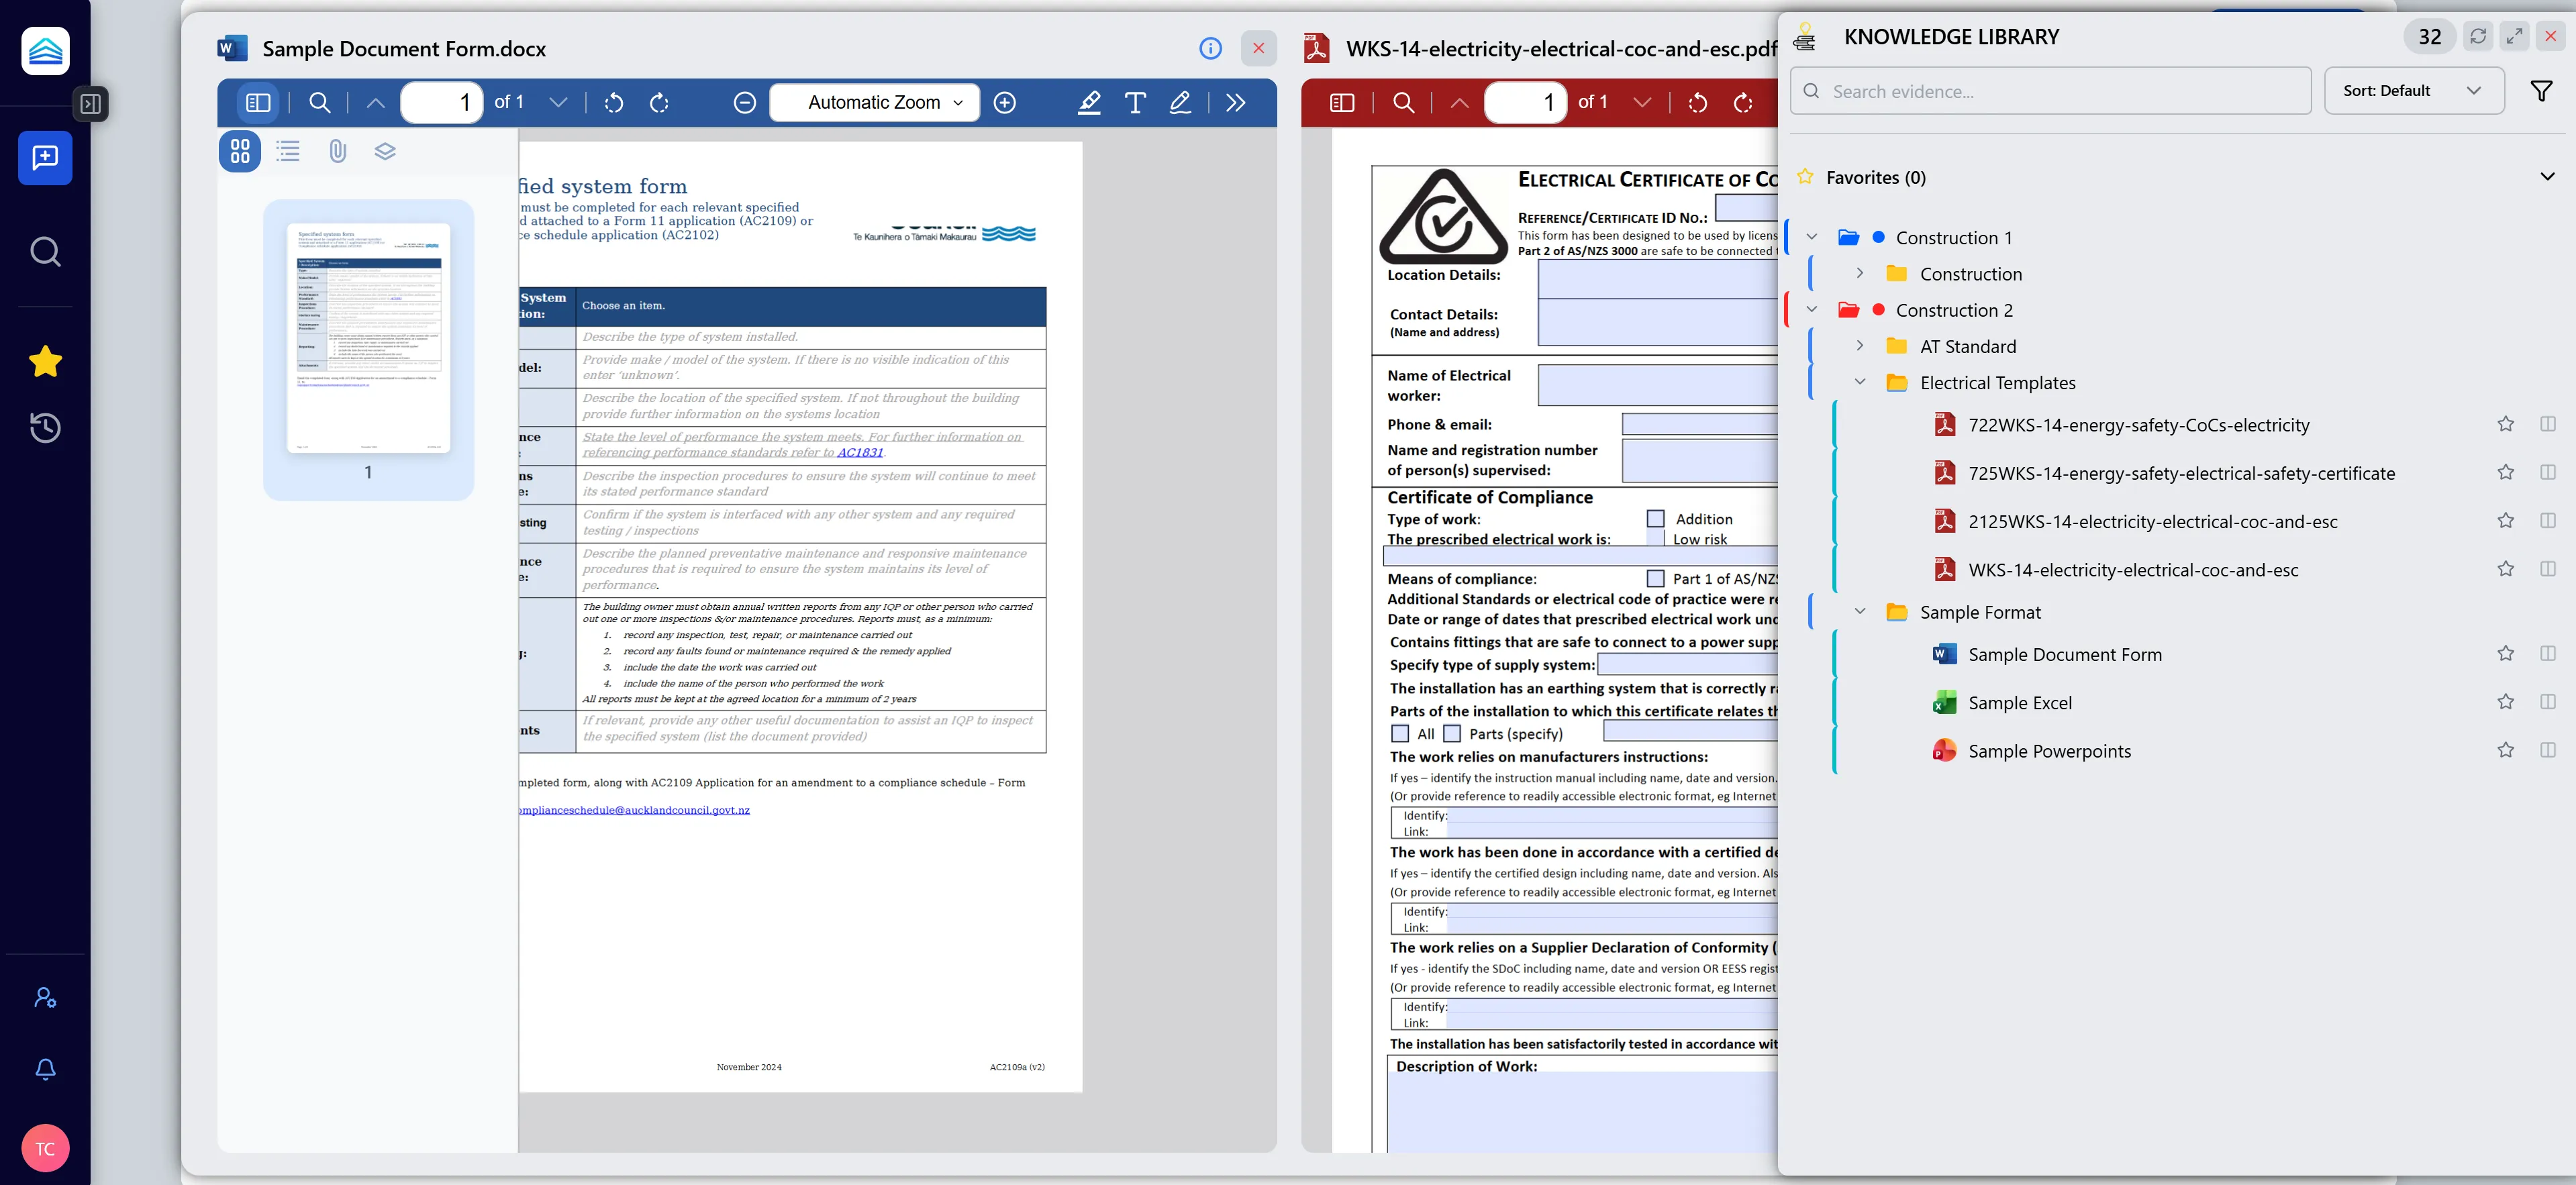Collapse Electrical Templates folder
Viewport: 2576px width, 1185px height.
pos(1860,382)
